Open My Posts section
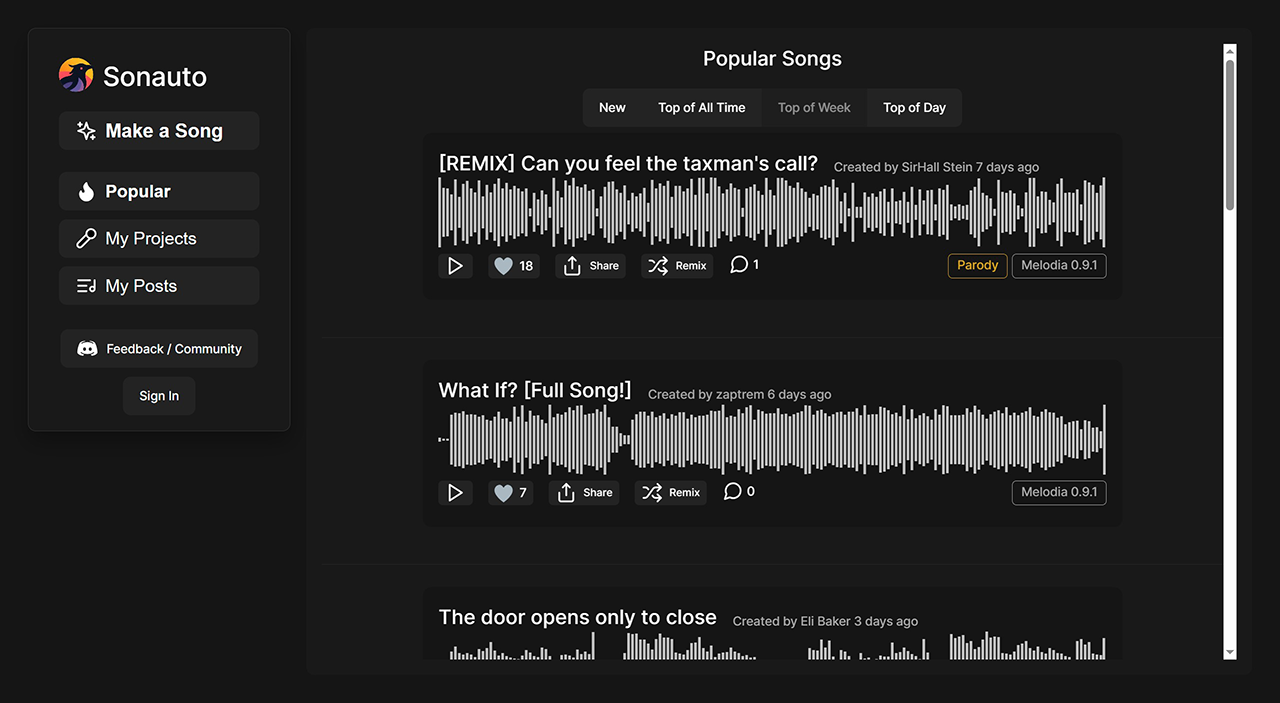Image resolution: width=1280 pixels, height=703 pixels. tap(158, 285)
